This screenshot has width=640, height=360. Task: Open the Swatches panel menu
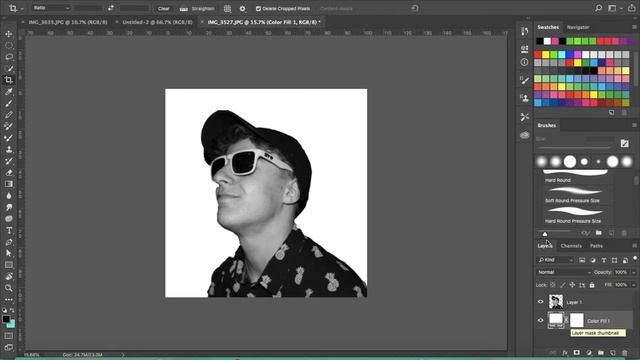634,27
